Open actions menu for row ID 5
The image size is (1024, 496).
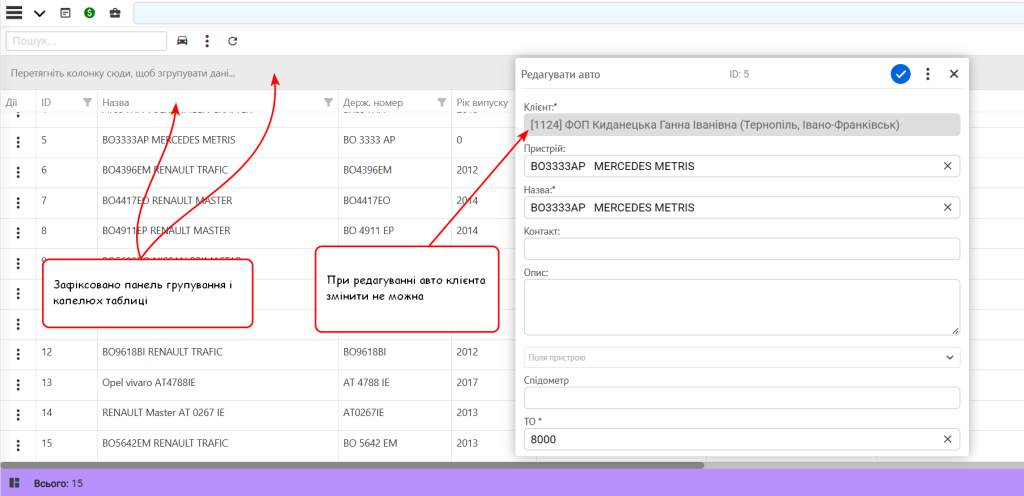pyautogui.click(x=18, y=141)
